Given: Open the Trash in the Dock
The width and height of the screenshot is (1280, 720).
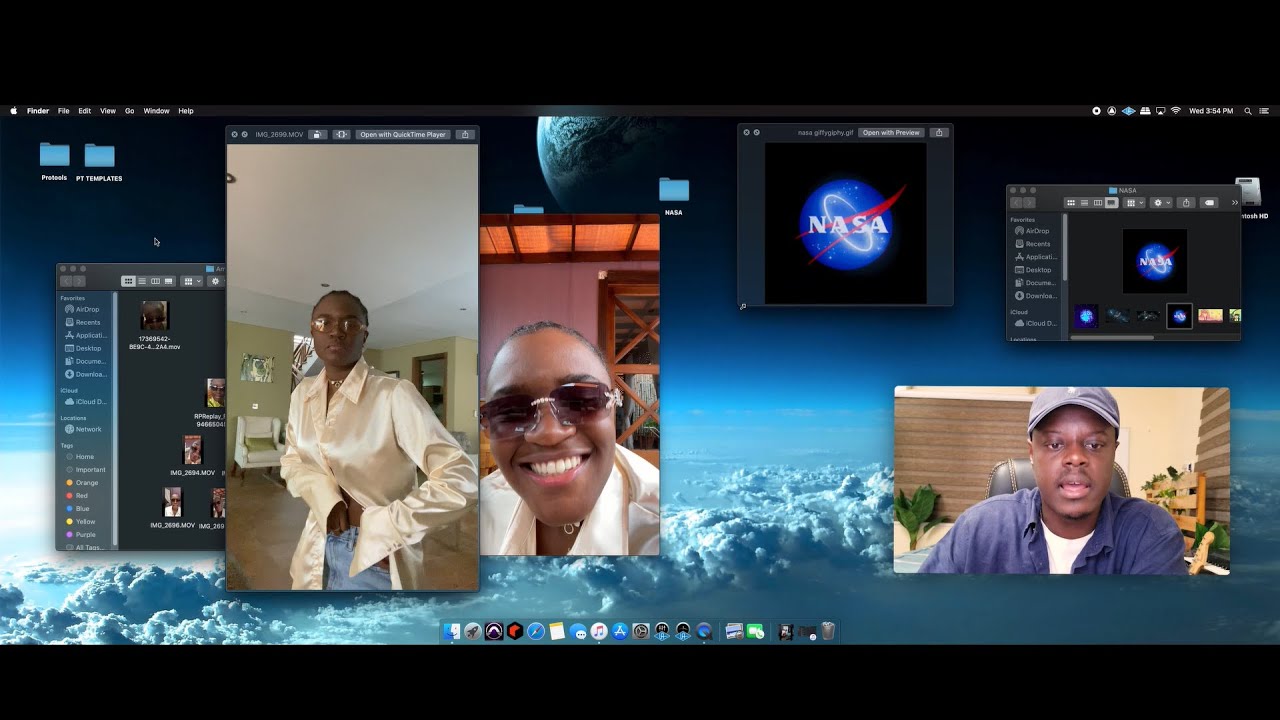Looking at the screenshot, I should 828,631.
